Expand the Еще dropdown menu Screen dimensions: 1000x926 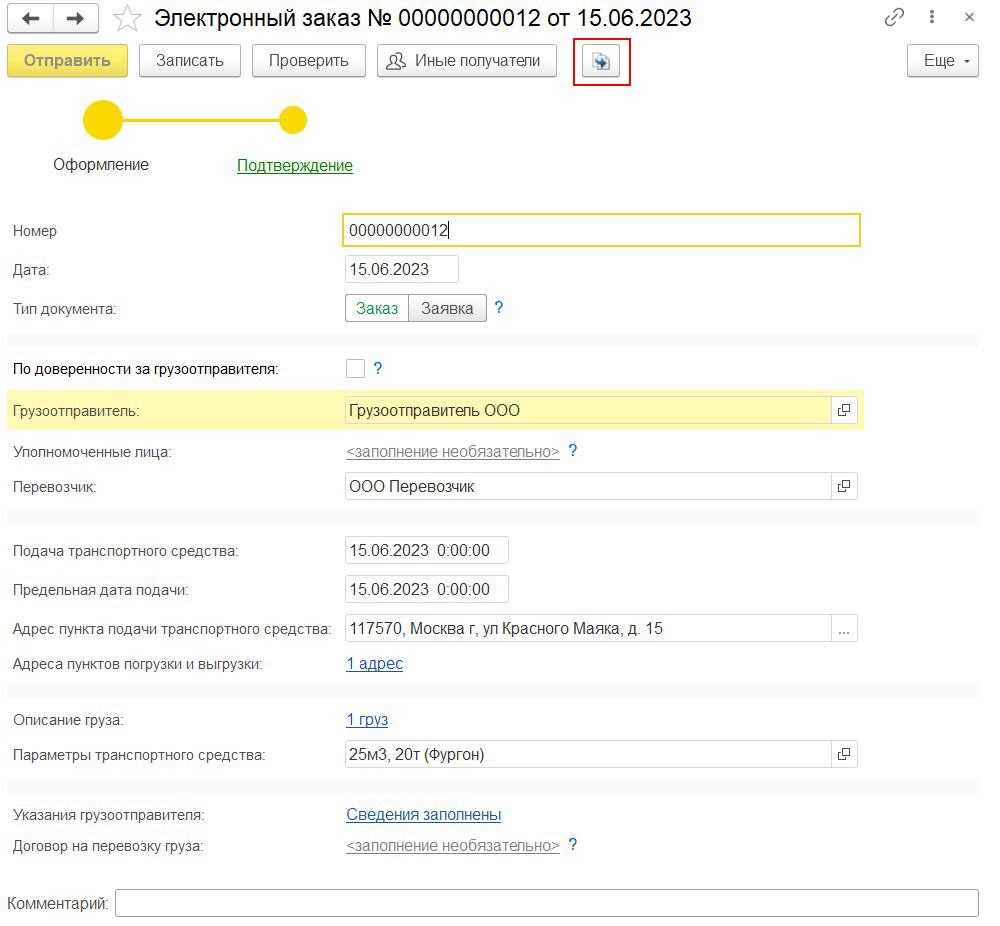[942, 61]
